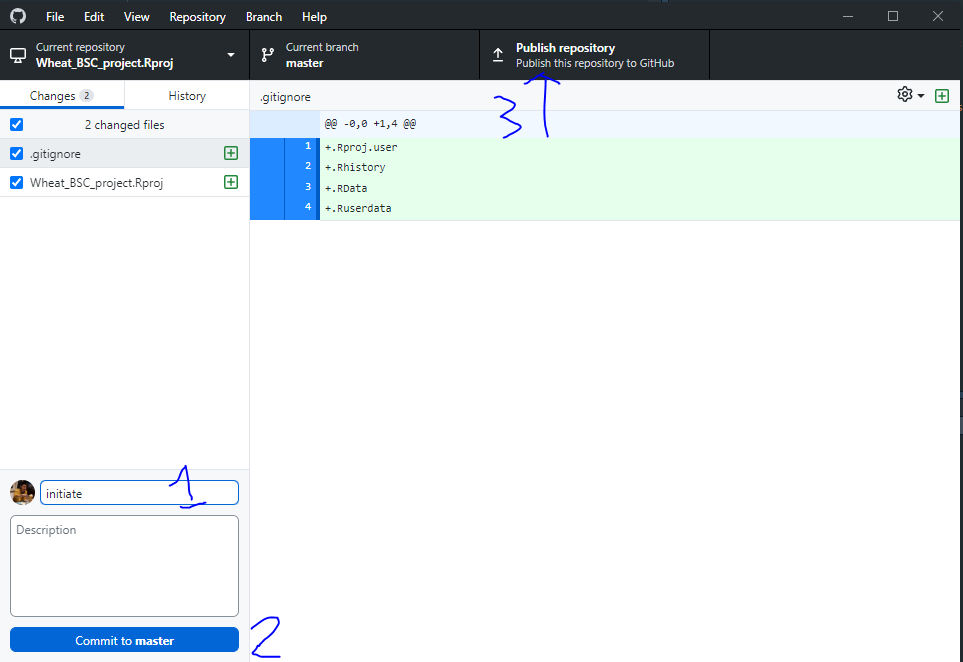963x662 pixels.
Task: Click the added status icon for Wheat_BSC_project.Rproj
Action: (231, 182)
